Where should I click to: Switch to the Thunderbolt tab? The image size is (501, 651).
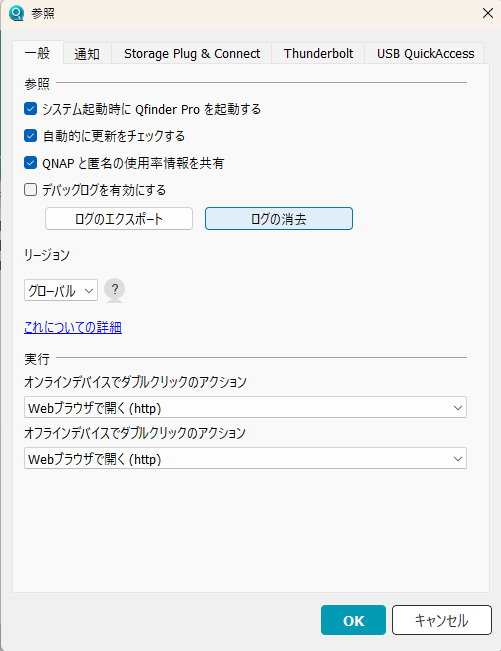tap(318, 54)
